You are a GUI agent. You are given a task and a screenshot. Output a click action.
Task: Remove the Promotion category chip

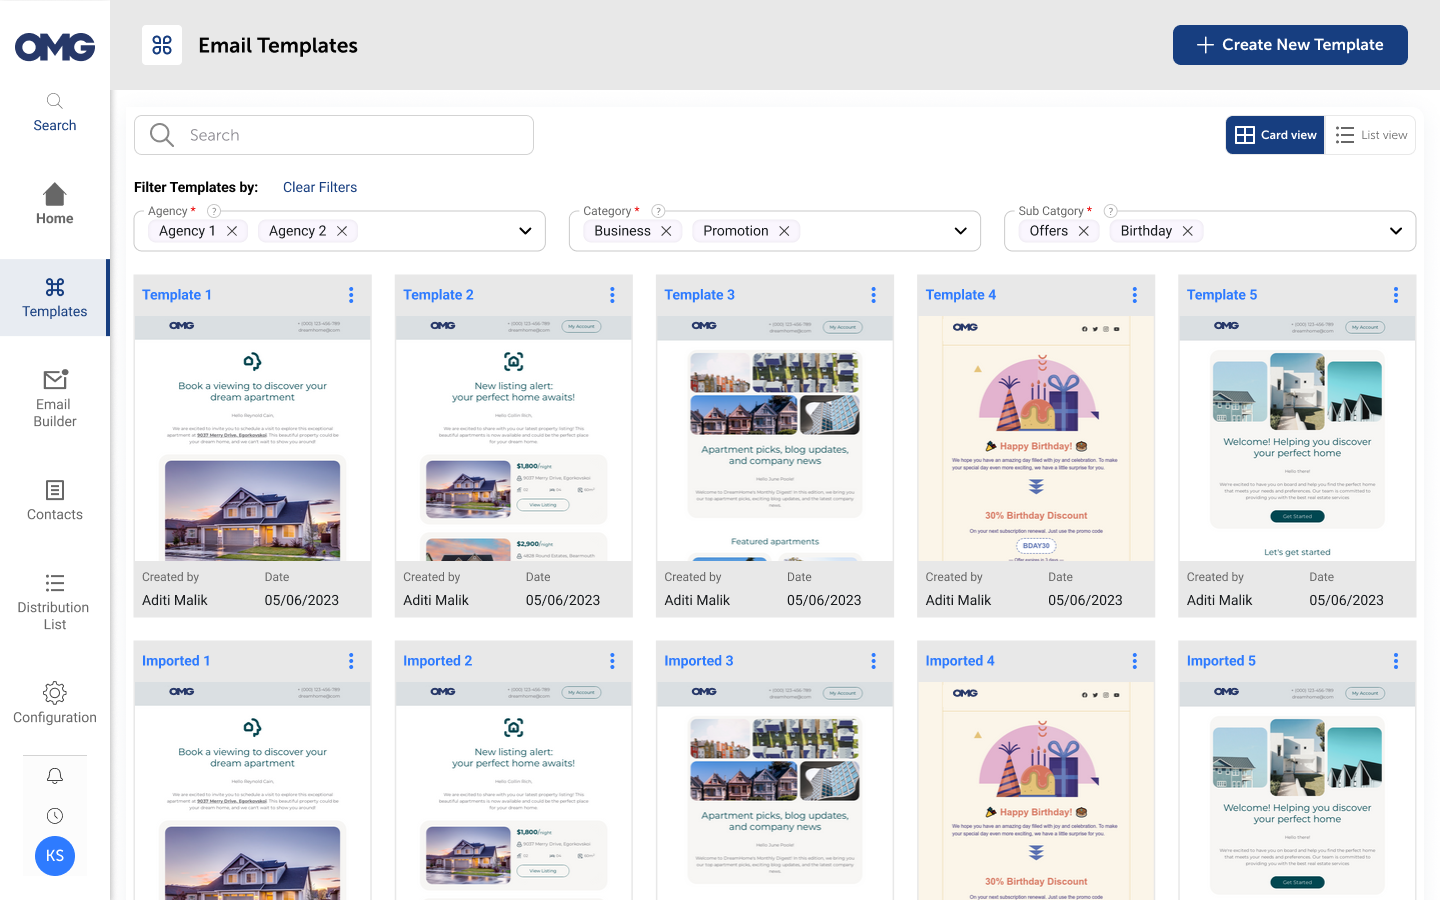tap(784, 231)
